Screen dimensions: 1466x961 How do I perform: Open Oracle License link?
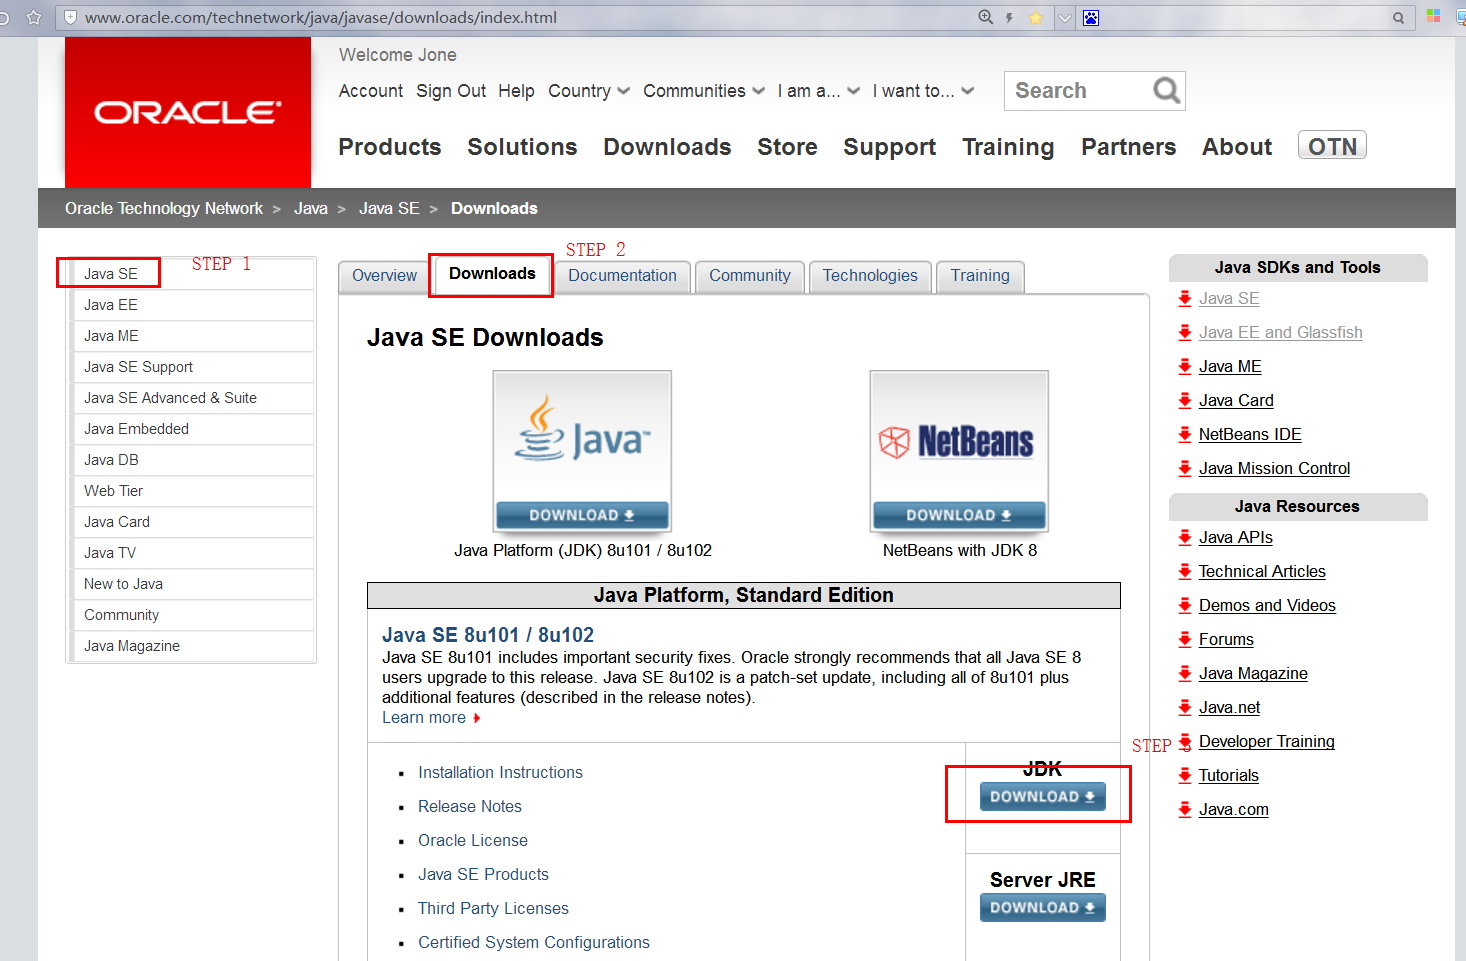473,841
